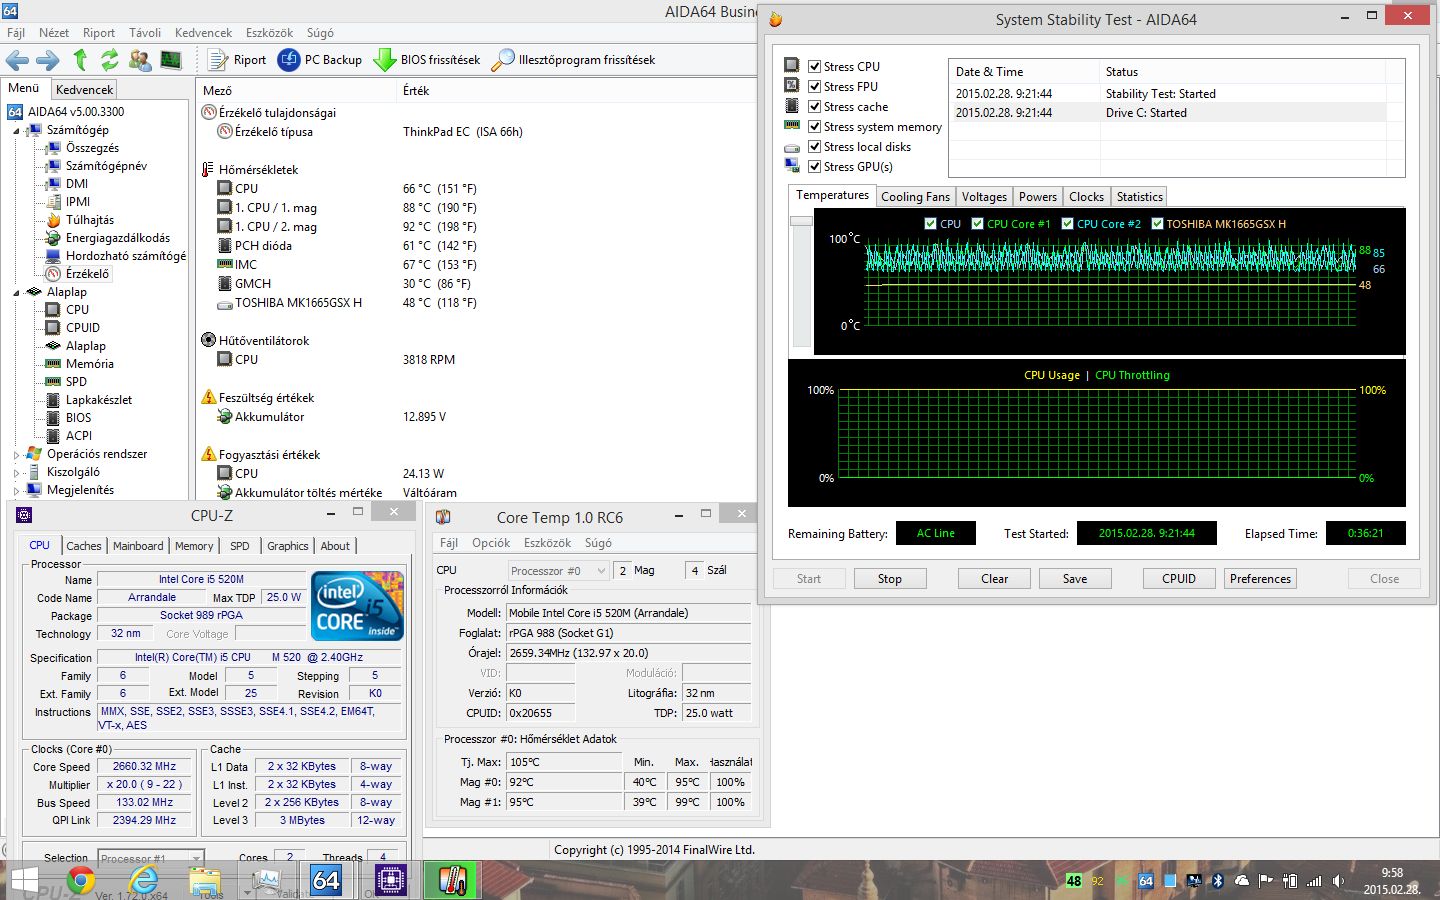1440x900 pixels.
Task: Open the Opciók menu in Core Temp
Action: coord(491,543)
